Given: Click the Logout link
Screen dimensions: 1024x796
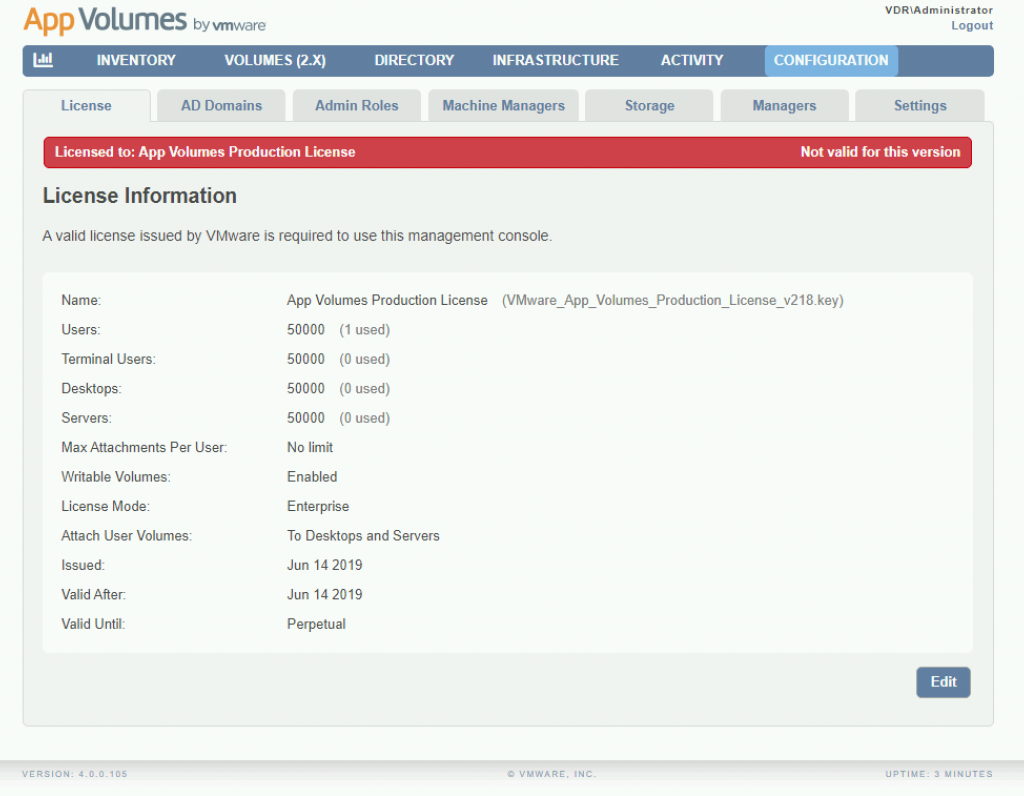Looking at the screenshot, I should [x=971, y=25].
